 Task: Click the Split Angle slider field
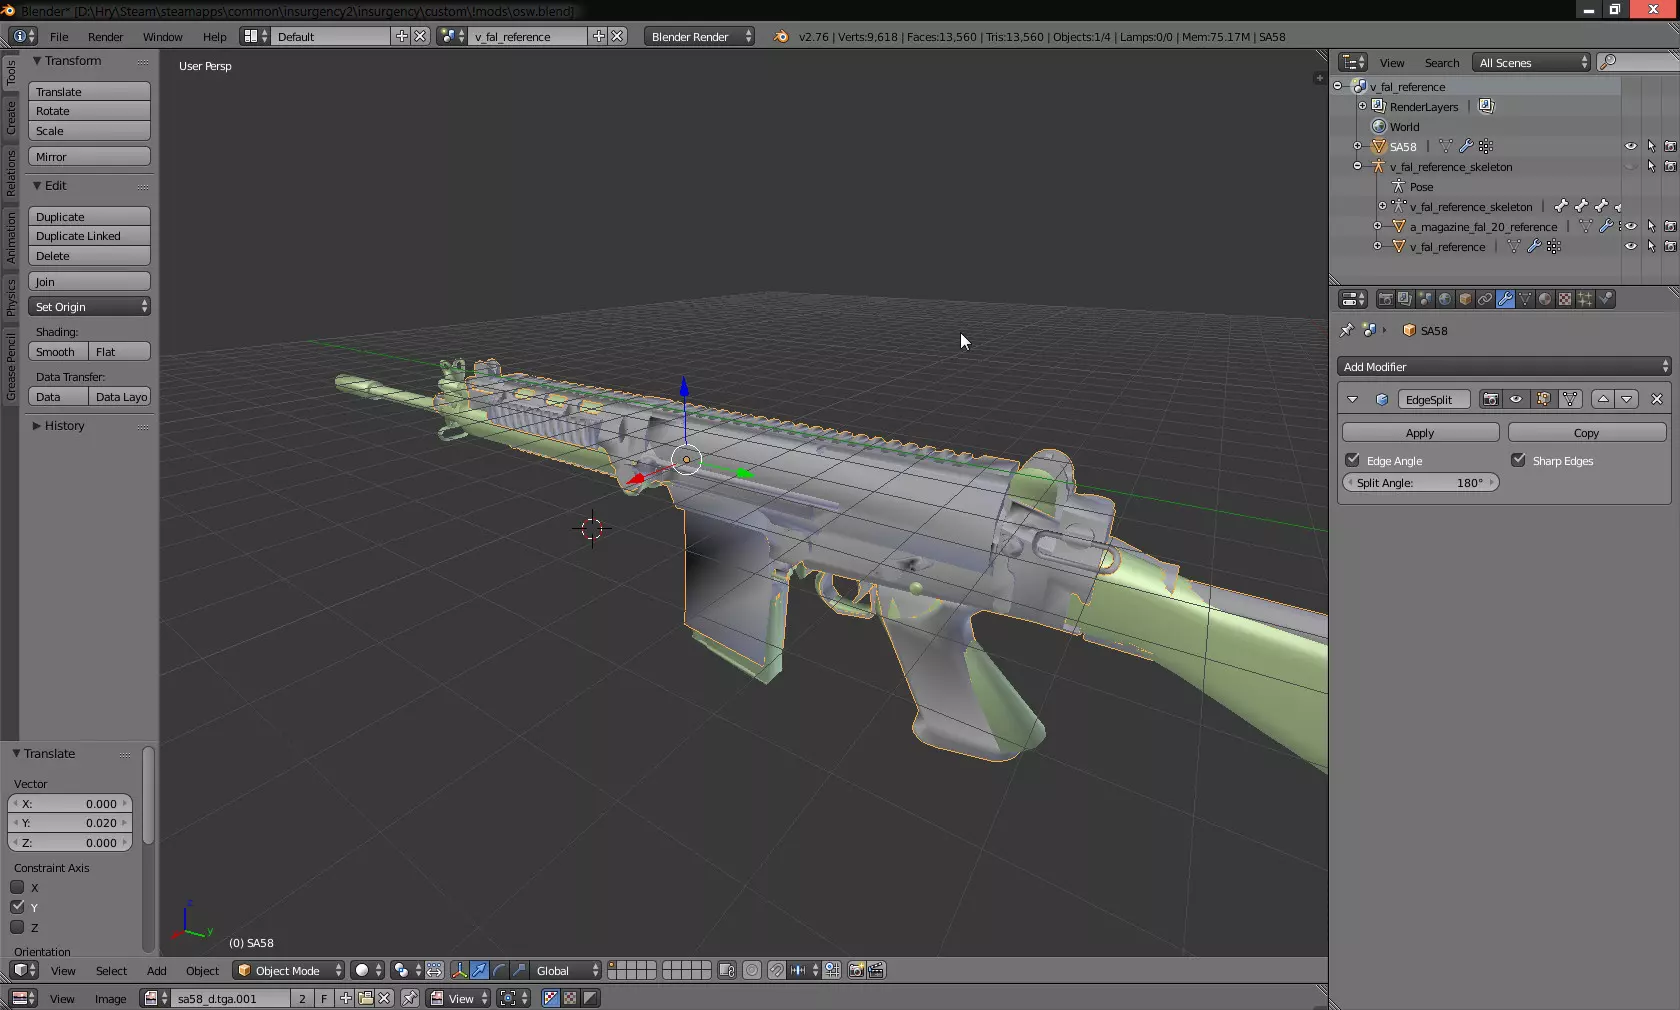tap(1420, 483)
